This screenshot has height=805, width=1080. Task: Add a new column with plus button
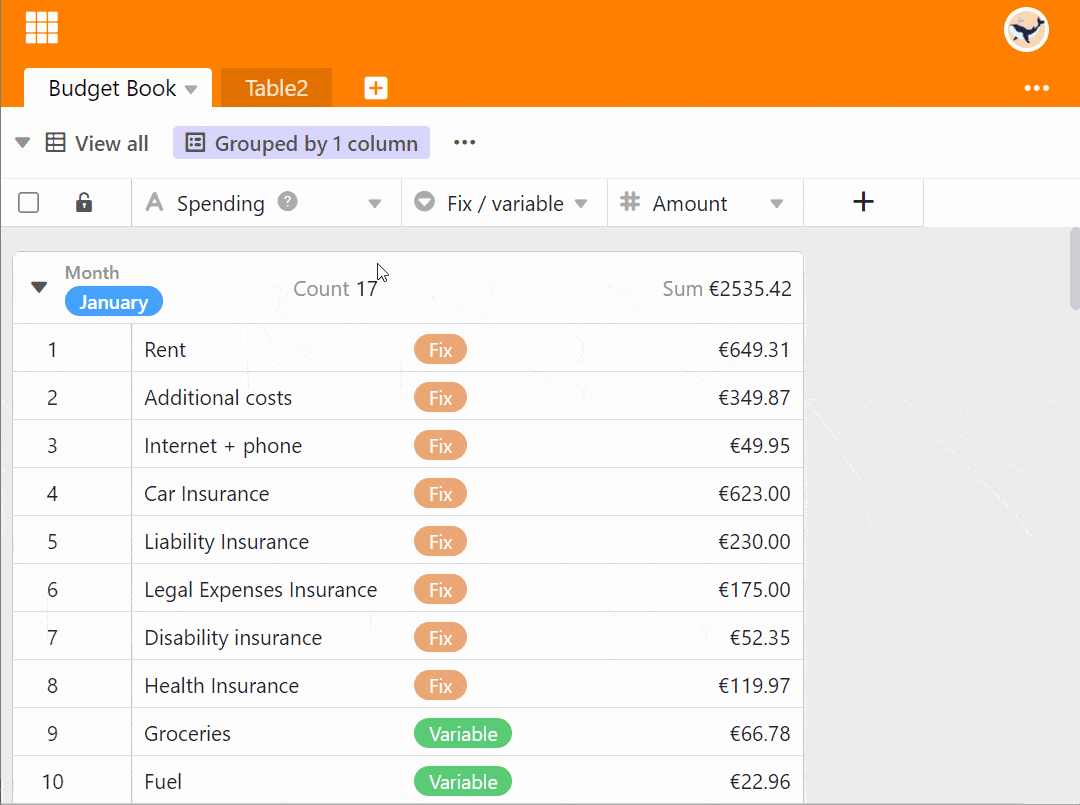pyautogui.click(x=863, y=202)
